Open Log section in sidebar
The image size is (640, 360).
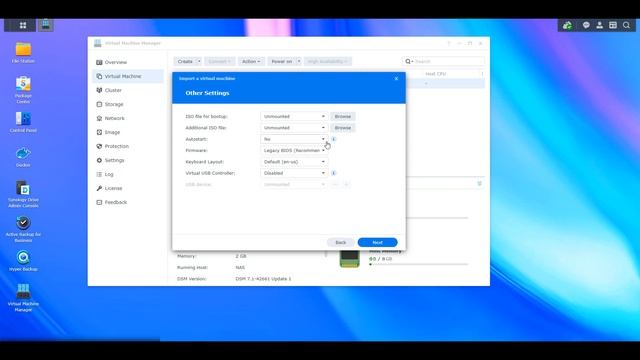pyautogui.click(x=128, y=174)
